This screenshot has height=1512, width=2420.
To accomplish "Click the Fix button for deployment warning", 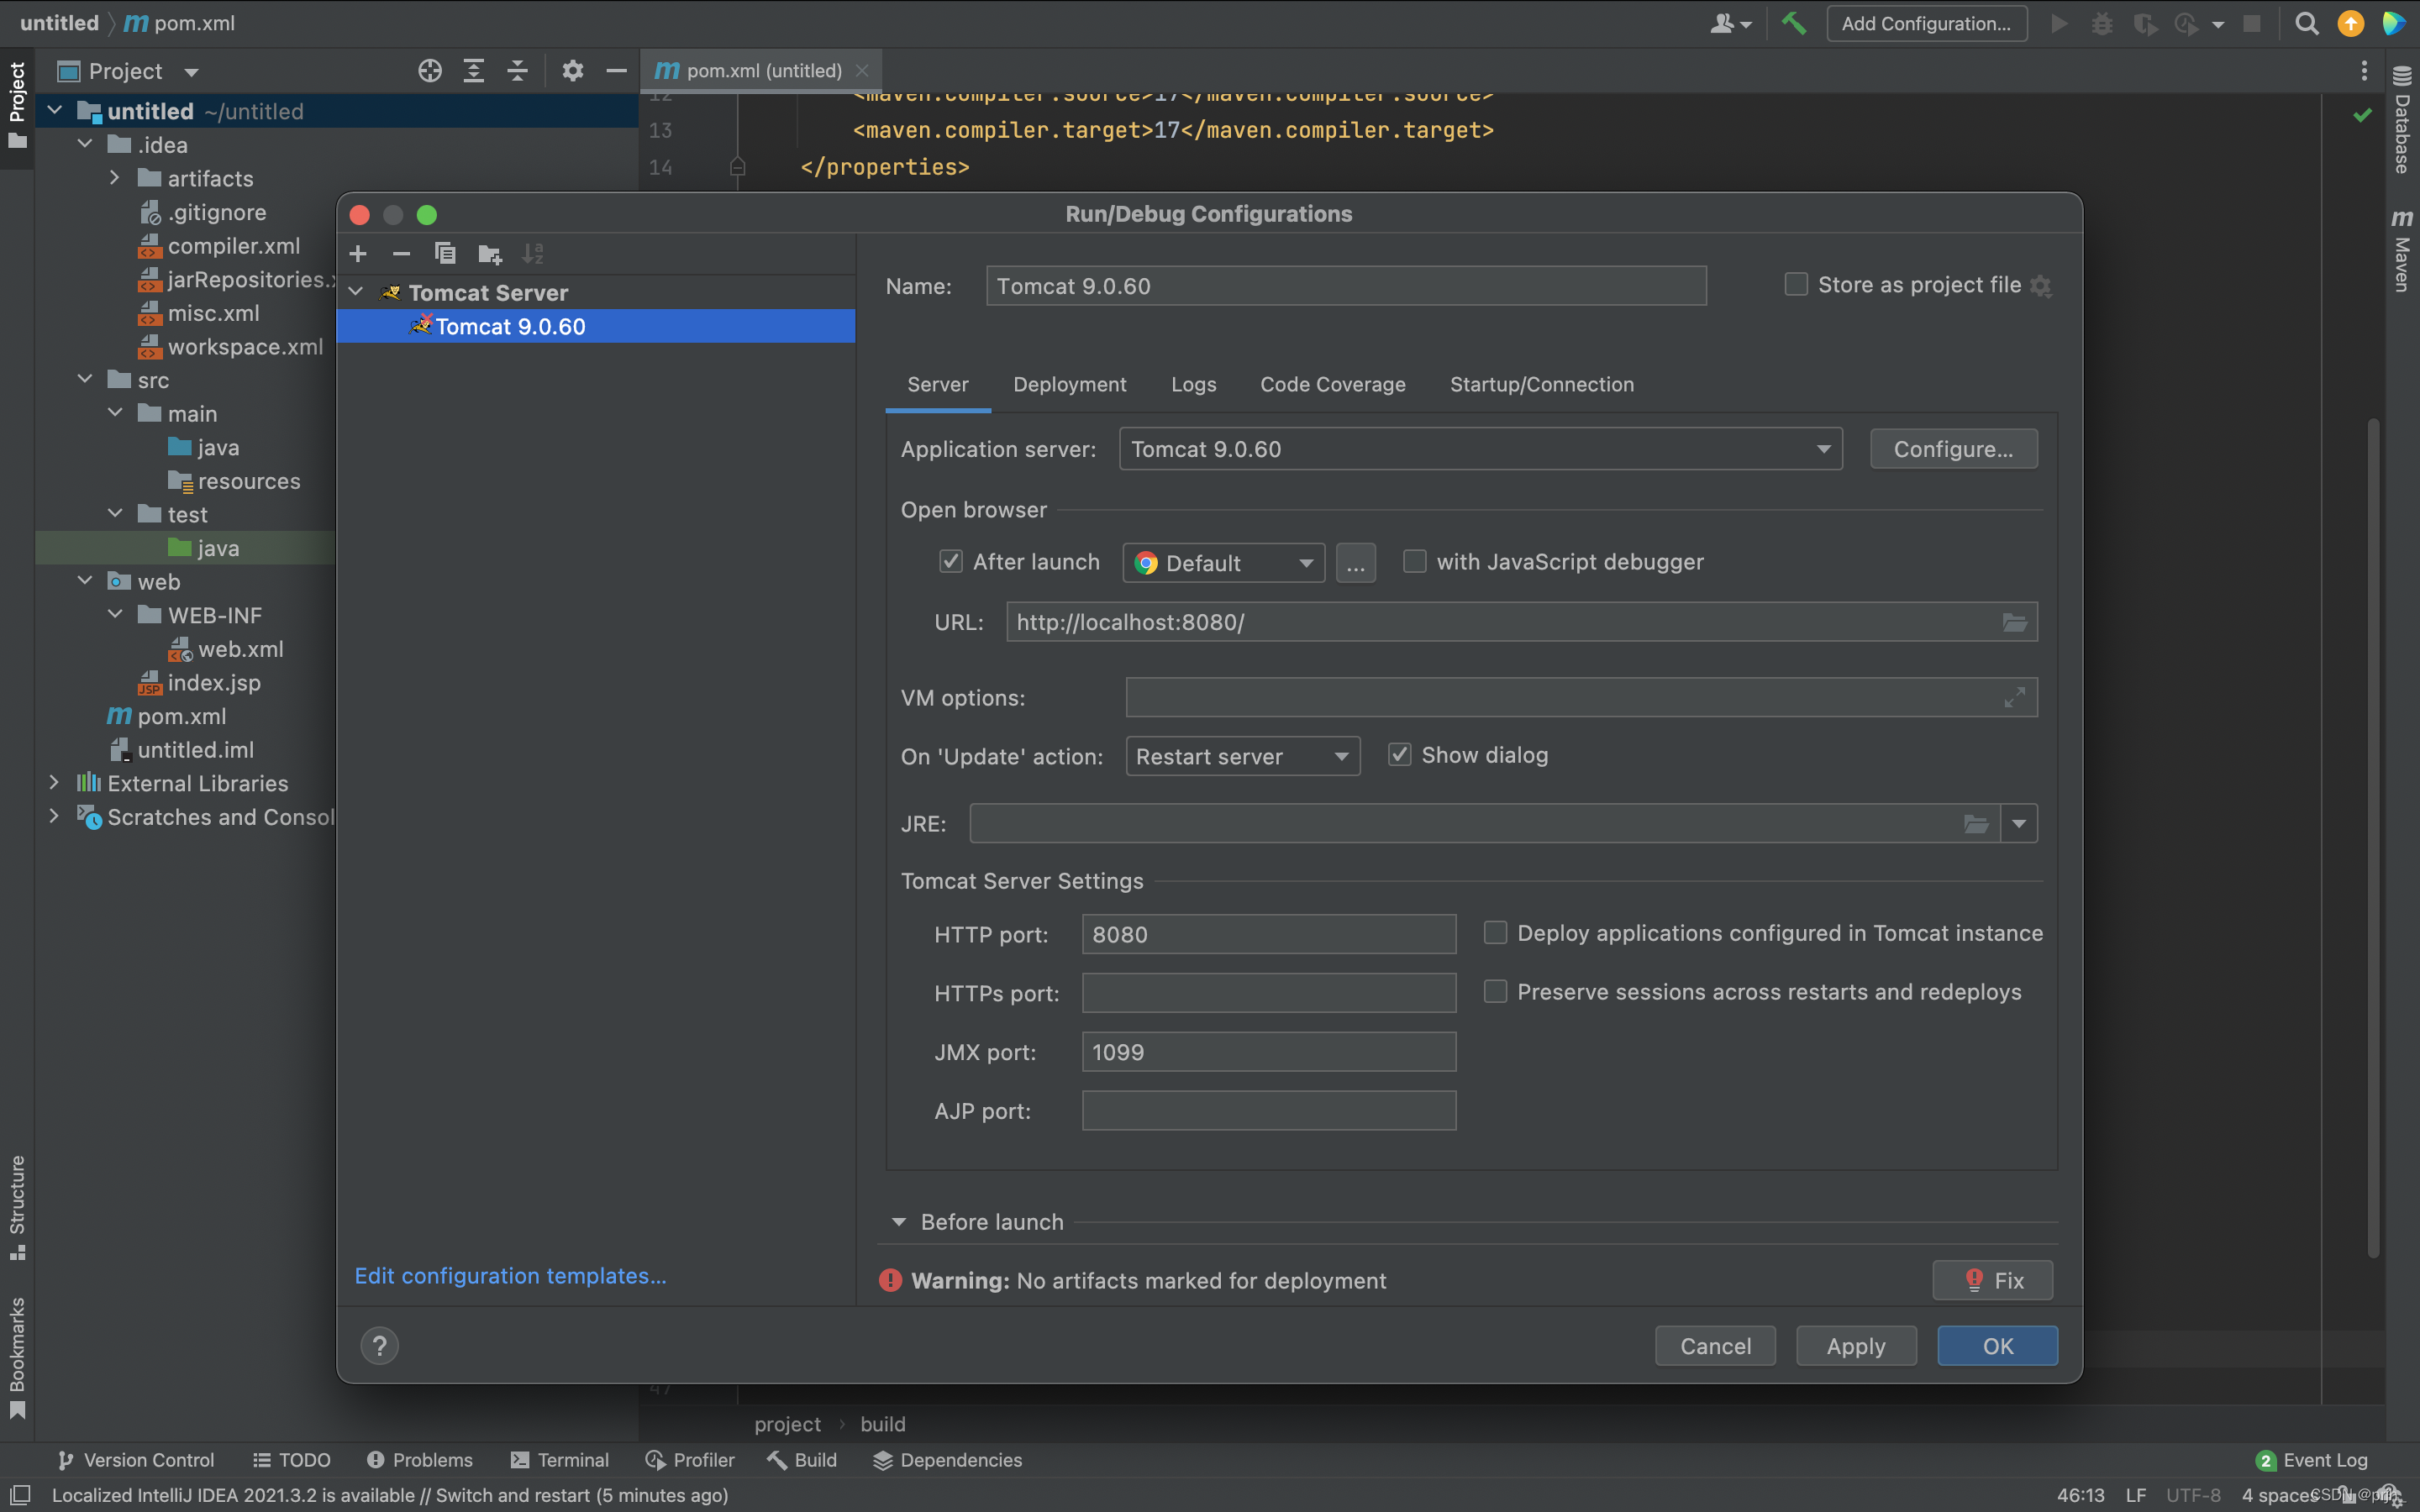I will click(x=1991, y=1280).
